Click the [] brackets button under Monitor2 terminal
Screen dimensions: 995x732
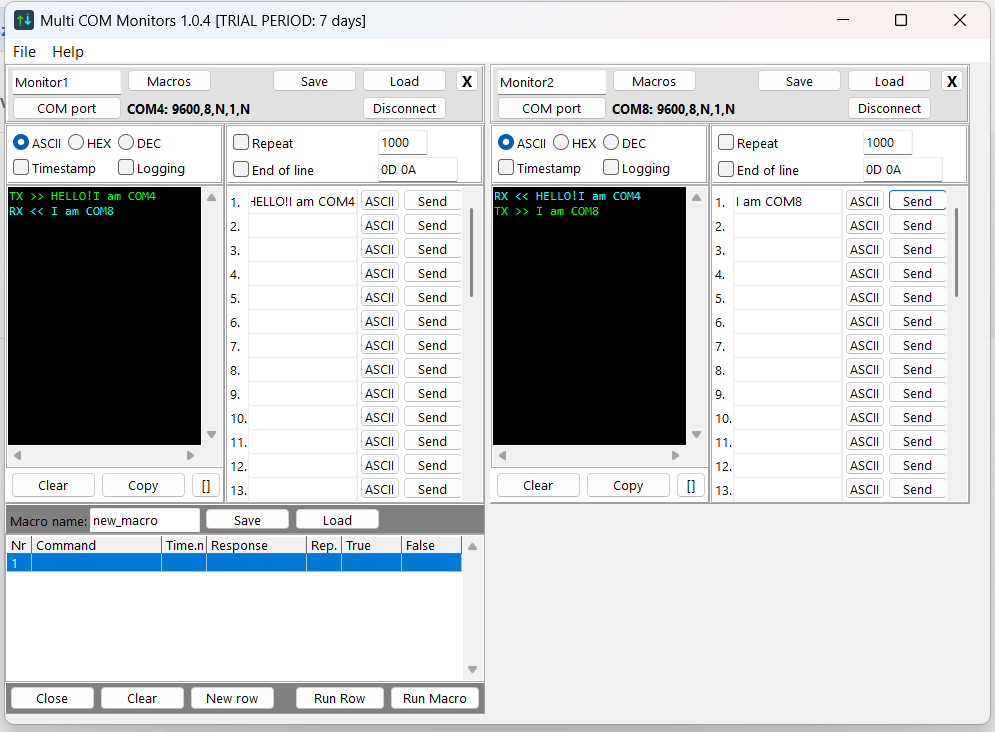point(690,485)
